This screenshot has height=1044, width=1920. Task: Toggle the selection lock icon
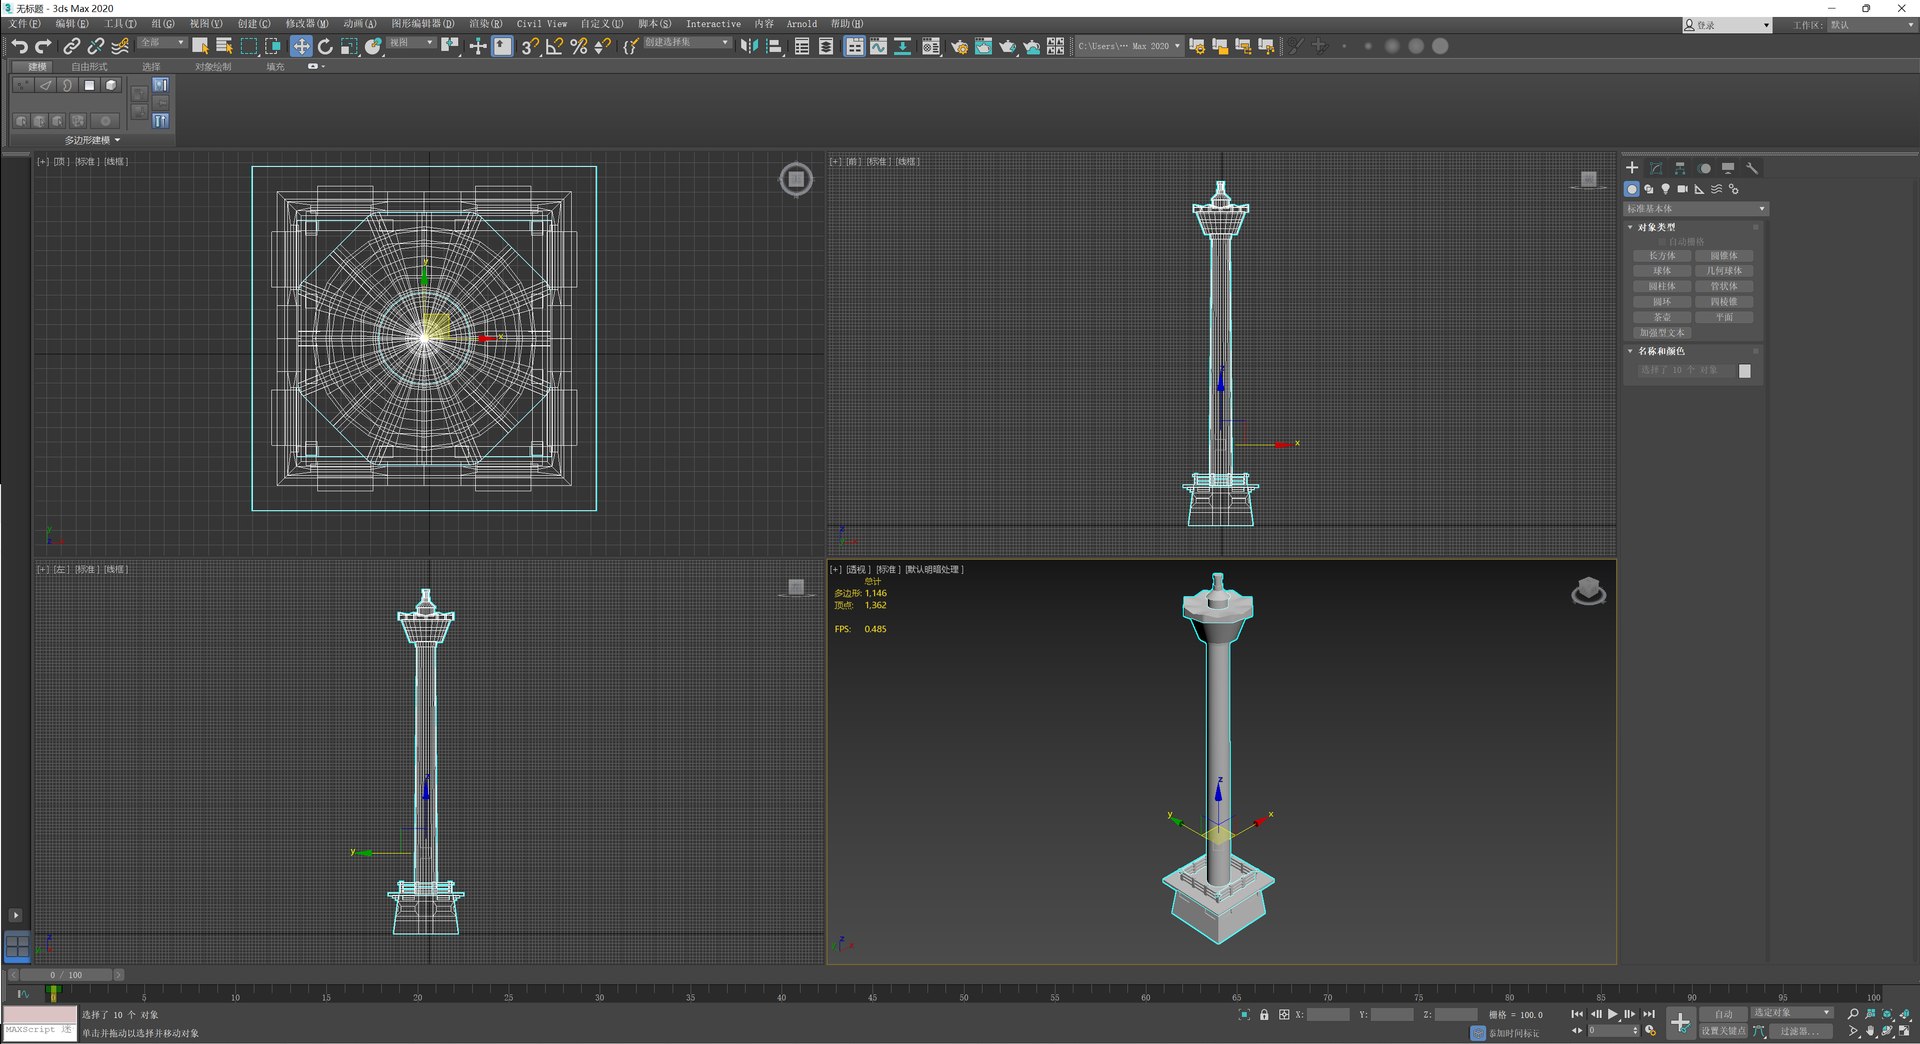click(x=1264, y=1014)
